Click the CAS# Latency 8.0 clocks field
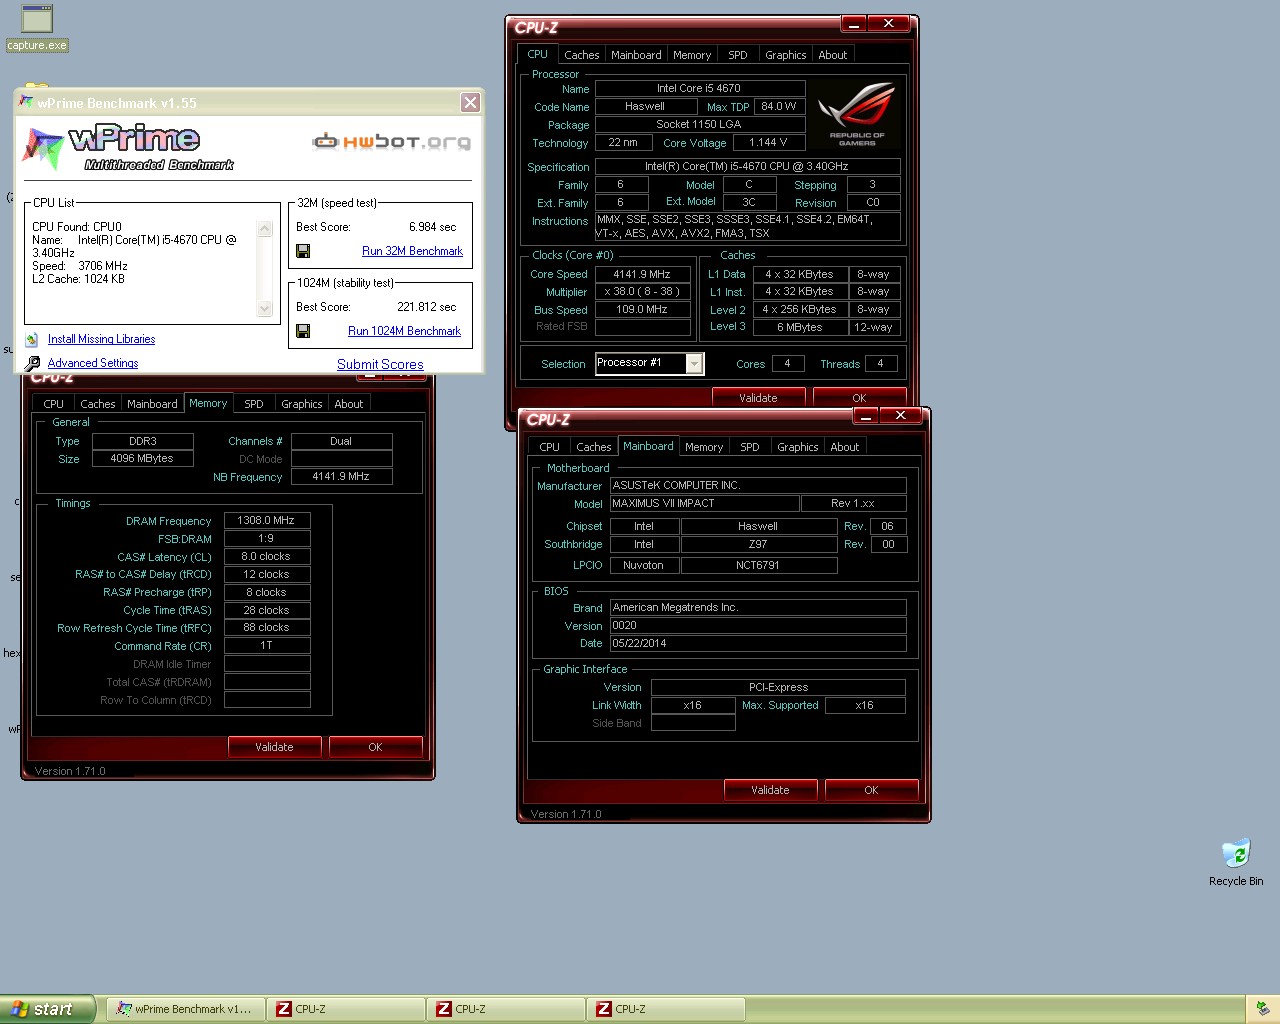Image resolution: width=1280 pixels, height=1024 pixels. pyautogui.click(x=266, y=556)
